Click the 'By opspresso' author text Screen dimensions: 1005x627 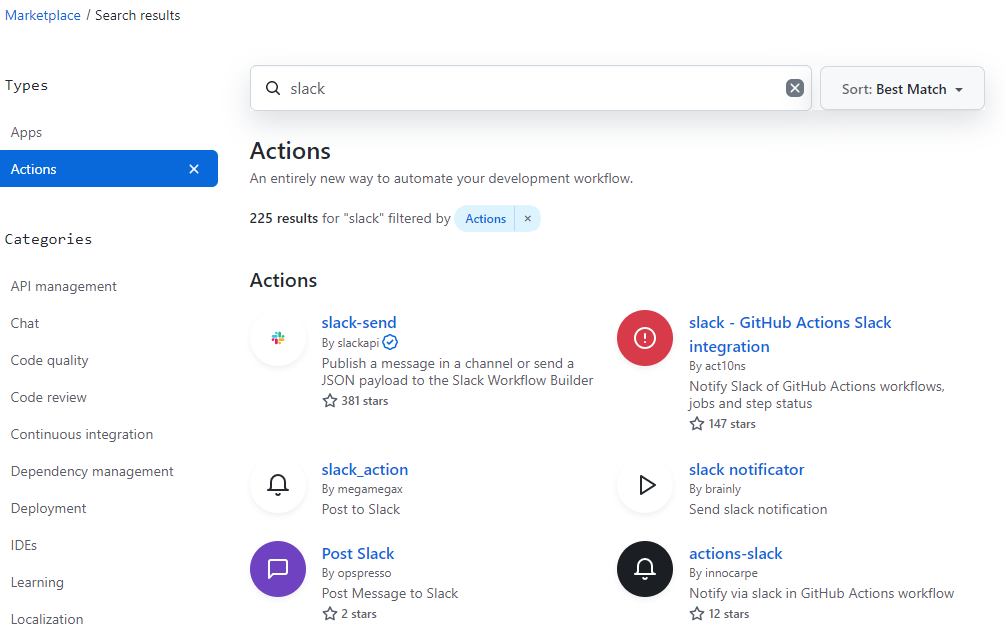tap(356, 573)
